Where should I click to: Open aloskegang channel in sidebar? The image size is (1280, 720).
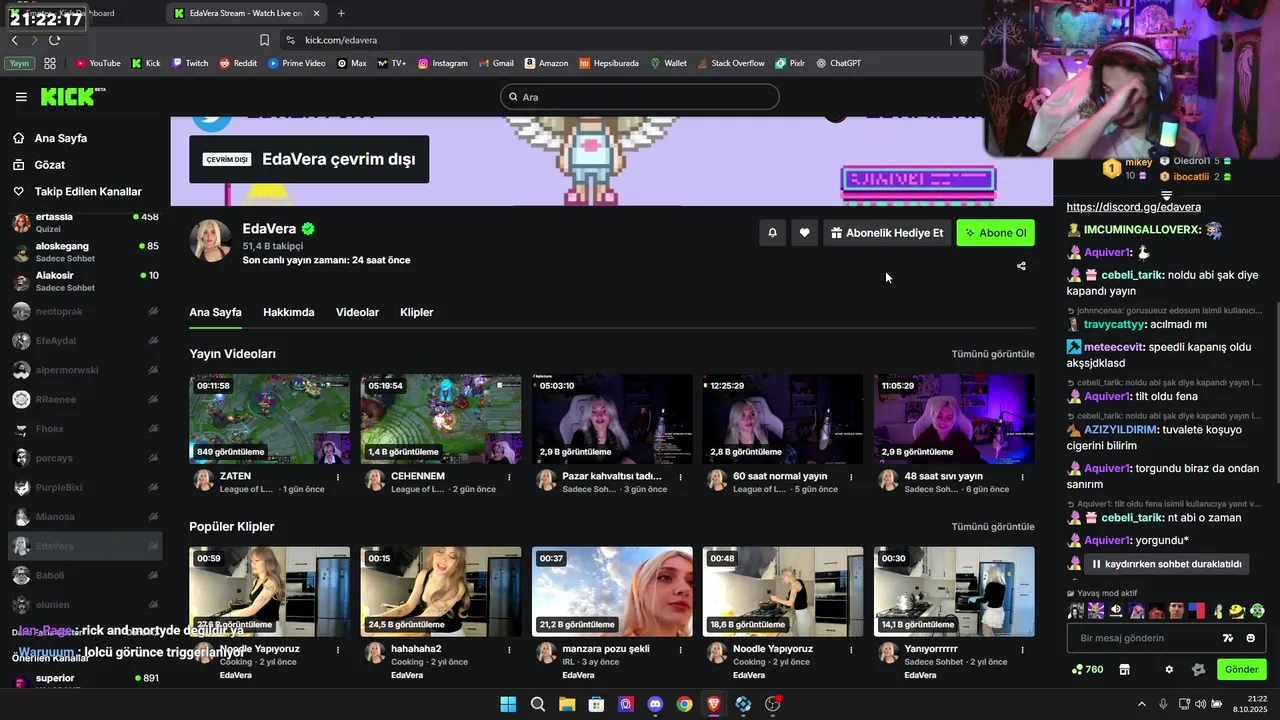(85, 252)
